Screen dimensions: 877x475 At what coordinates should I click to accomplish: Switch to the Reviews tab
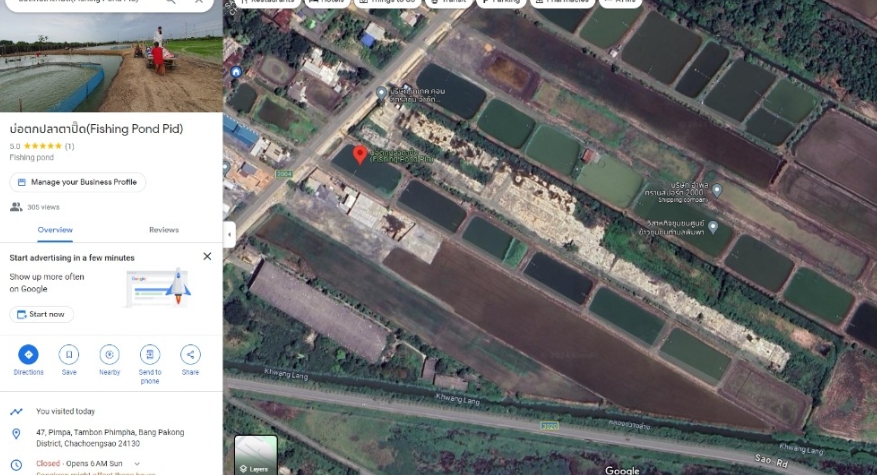pos(164,230)
